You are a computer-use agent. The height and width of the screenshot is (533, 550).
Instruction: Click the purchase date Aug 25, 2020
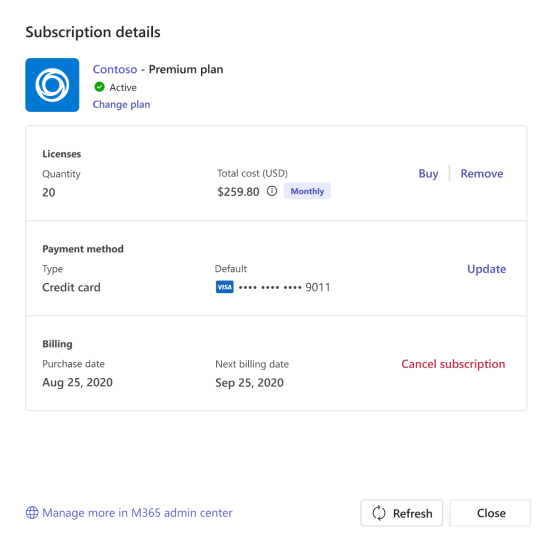point(78,383)
